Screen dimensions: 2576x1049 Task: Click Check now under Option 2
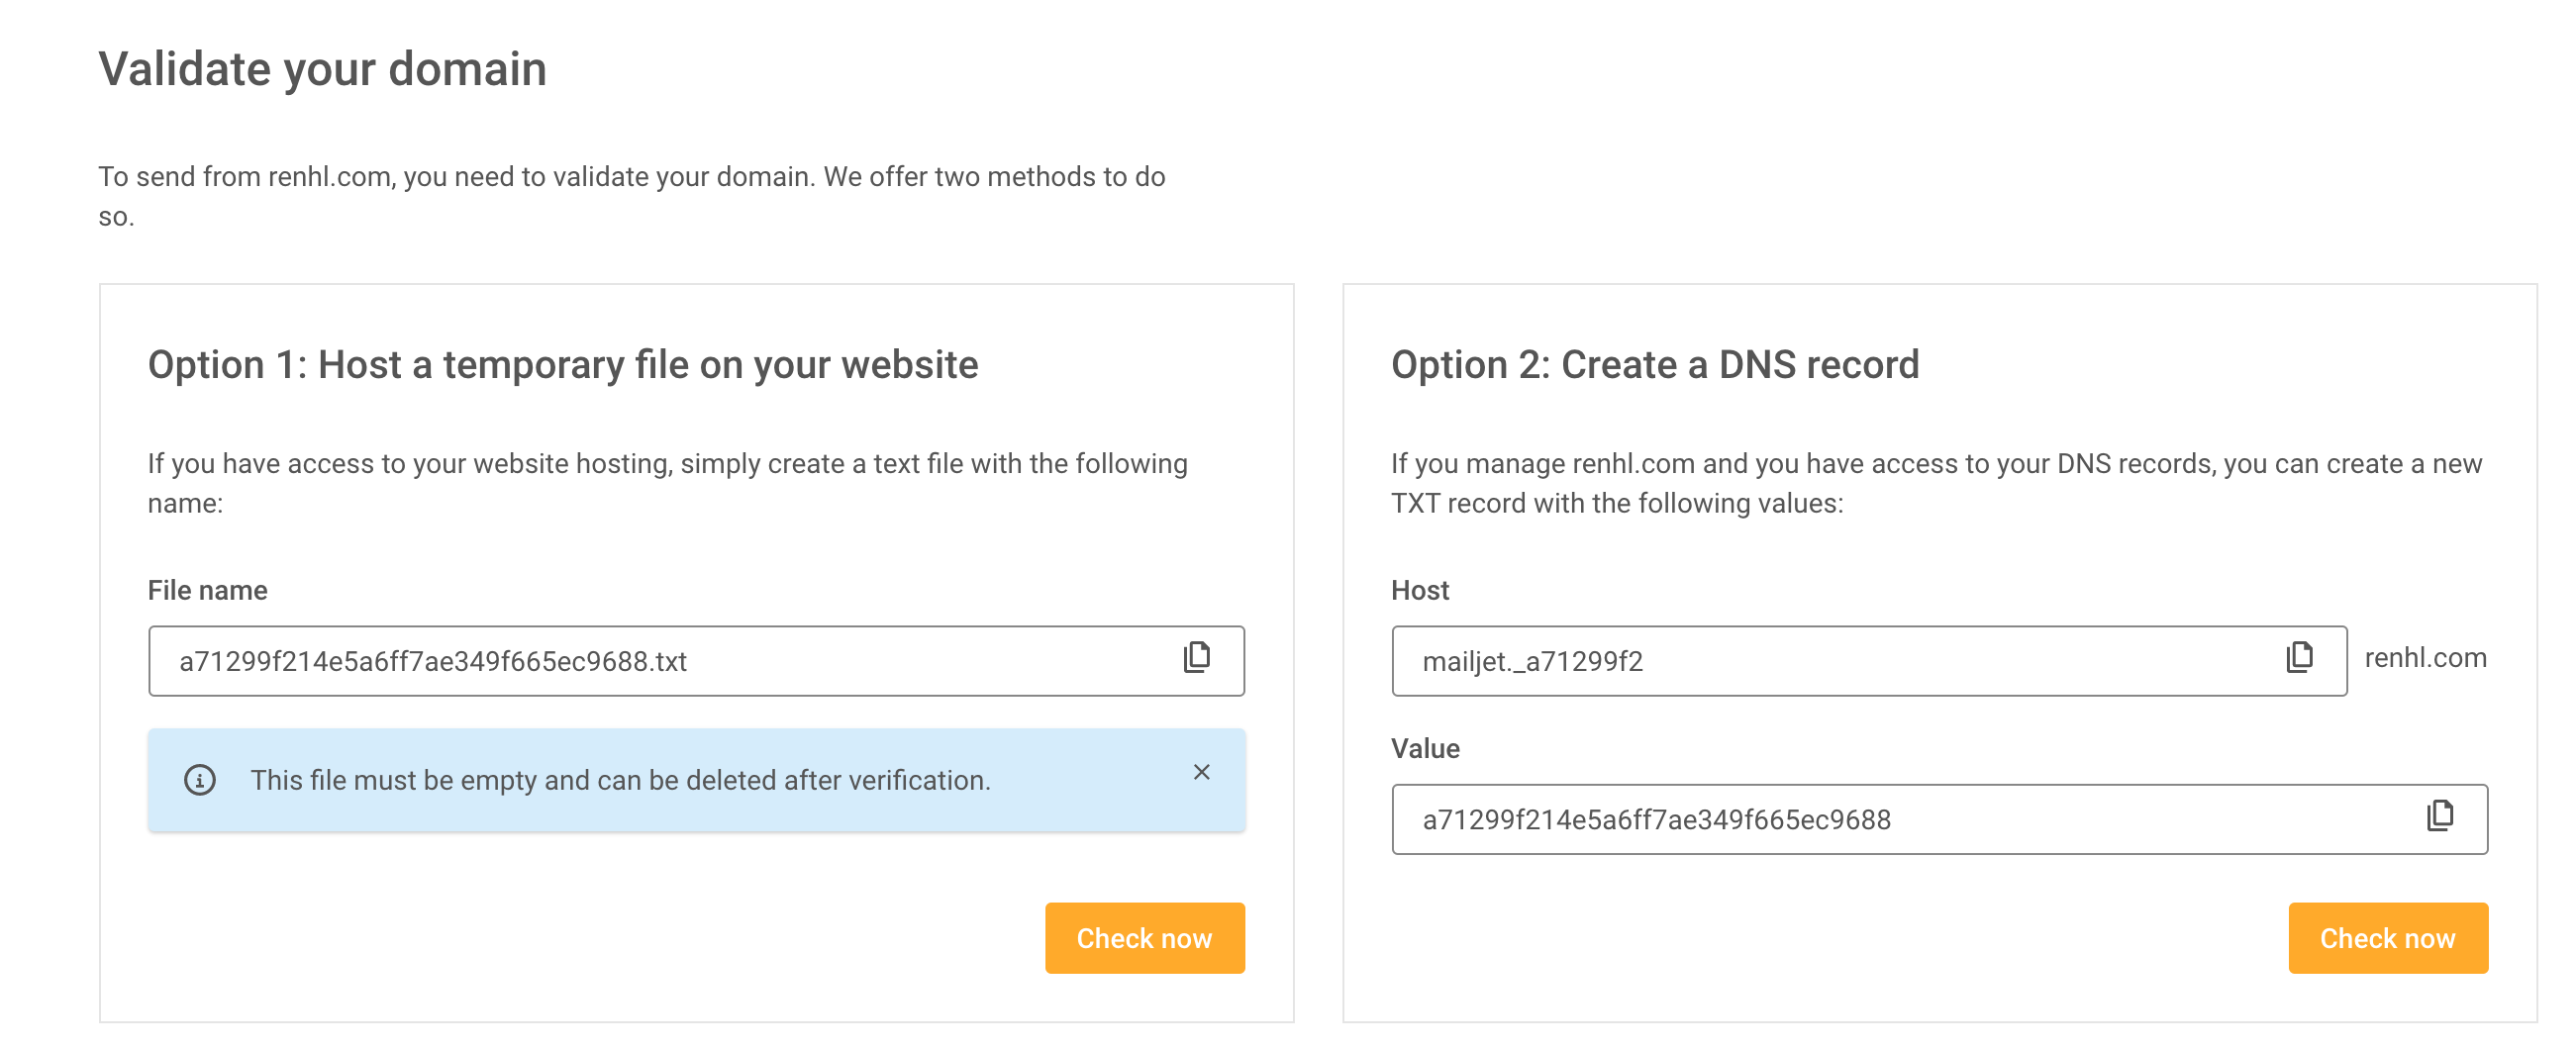point(2387,937)
